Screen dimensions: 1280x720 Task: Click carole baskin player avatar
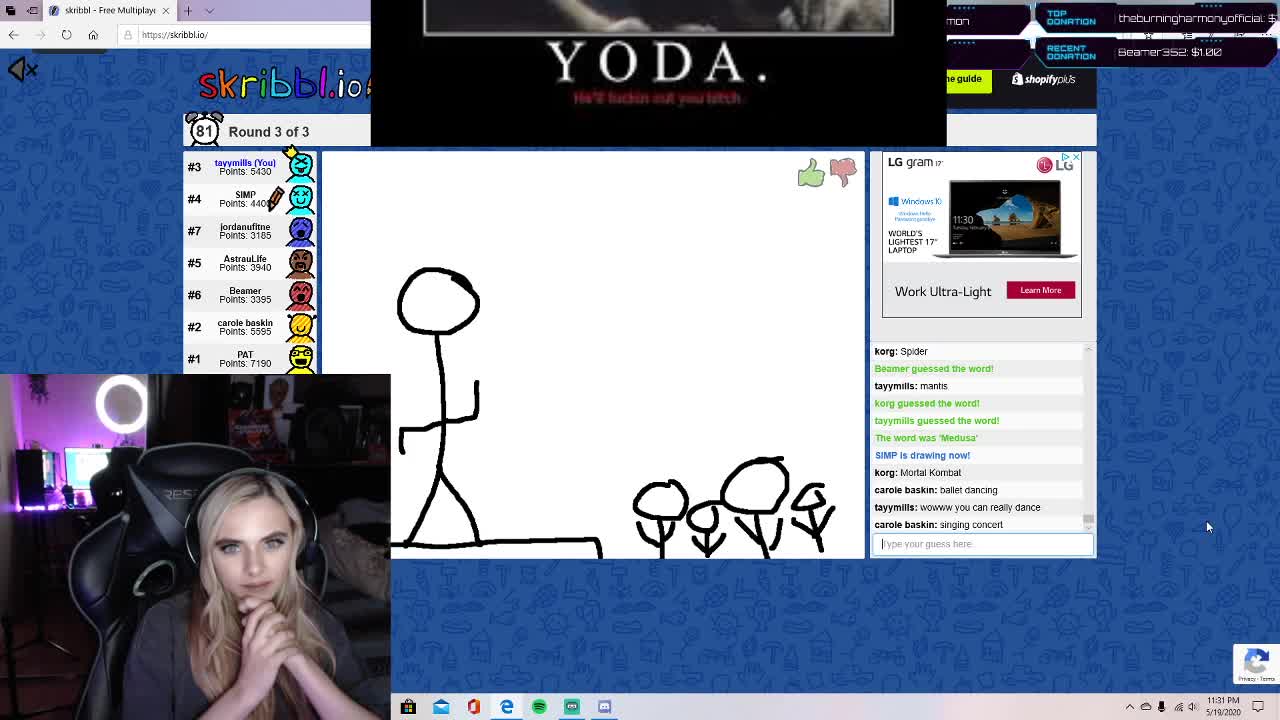pyautogui.click(x=300, y=327)
